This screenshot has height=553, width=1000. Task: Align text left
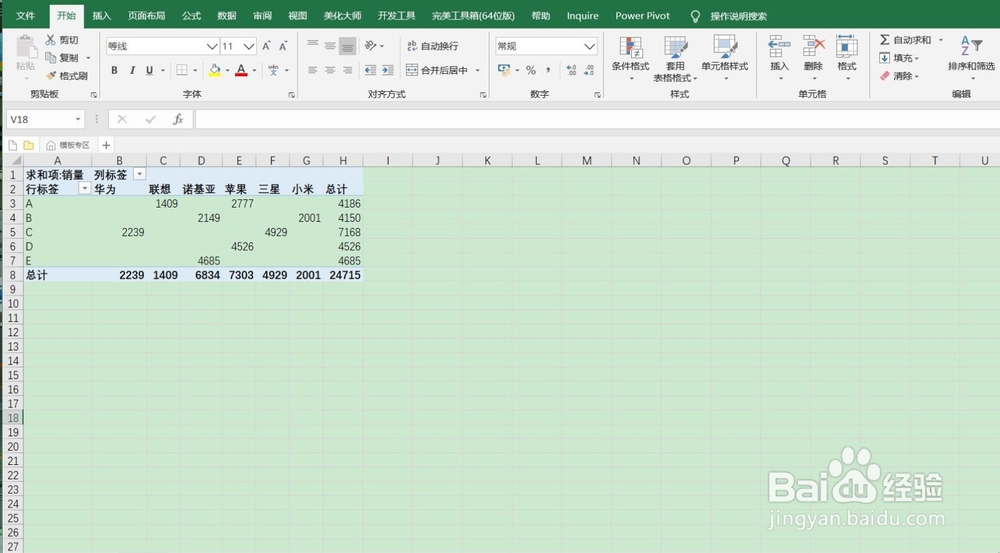point(312,70)
